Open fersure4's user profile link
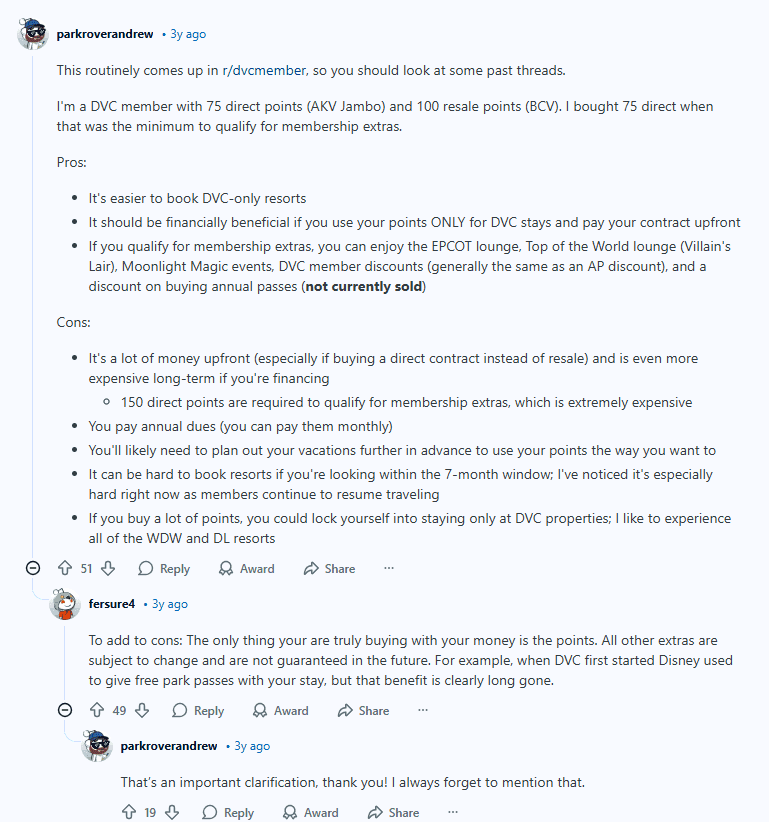The width and height of the screenshot is (769, 822). pos(112,604)
